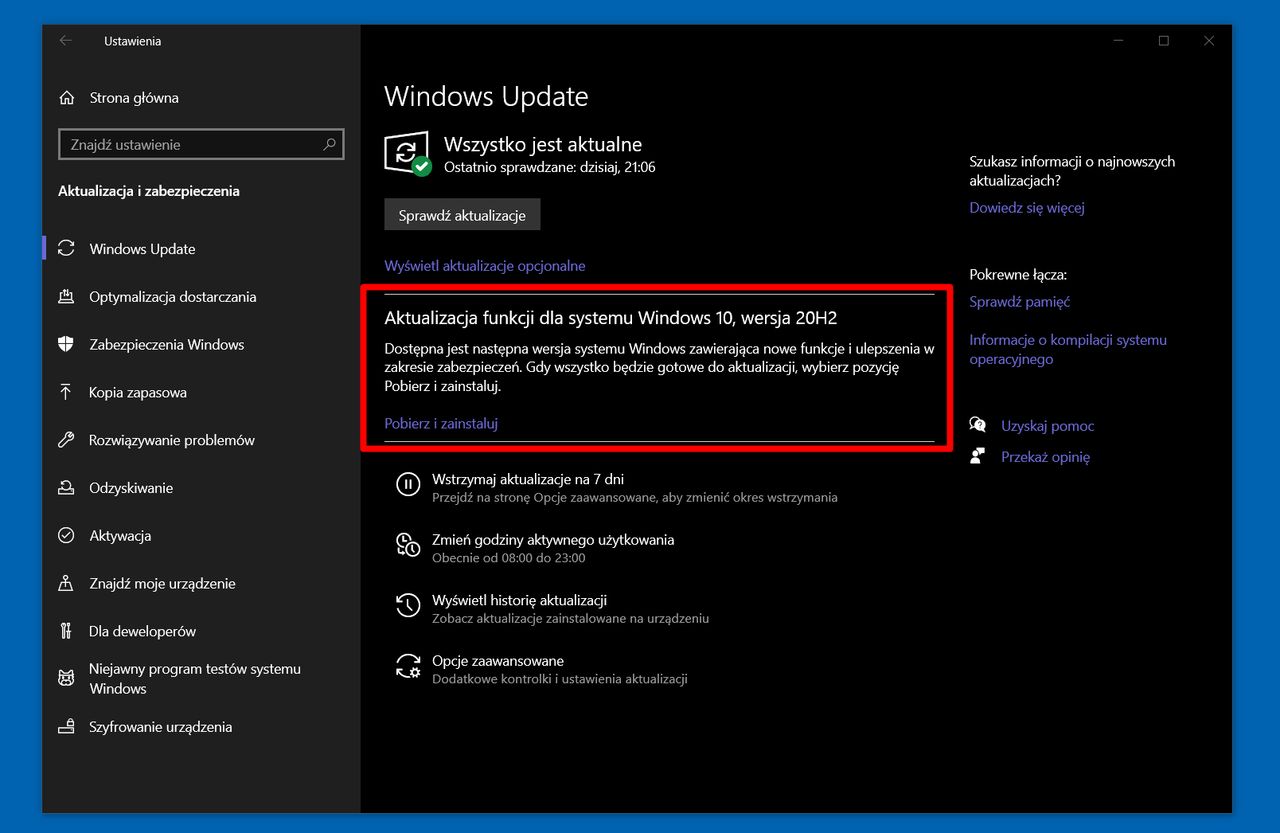Screen dimensions: 1280x833
Task: Focus the Znajdź ustawienie search field
Action: (201, 145)
